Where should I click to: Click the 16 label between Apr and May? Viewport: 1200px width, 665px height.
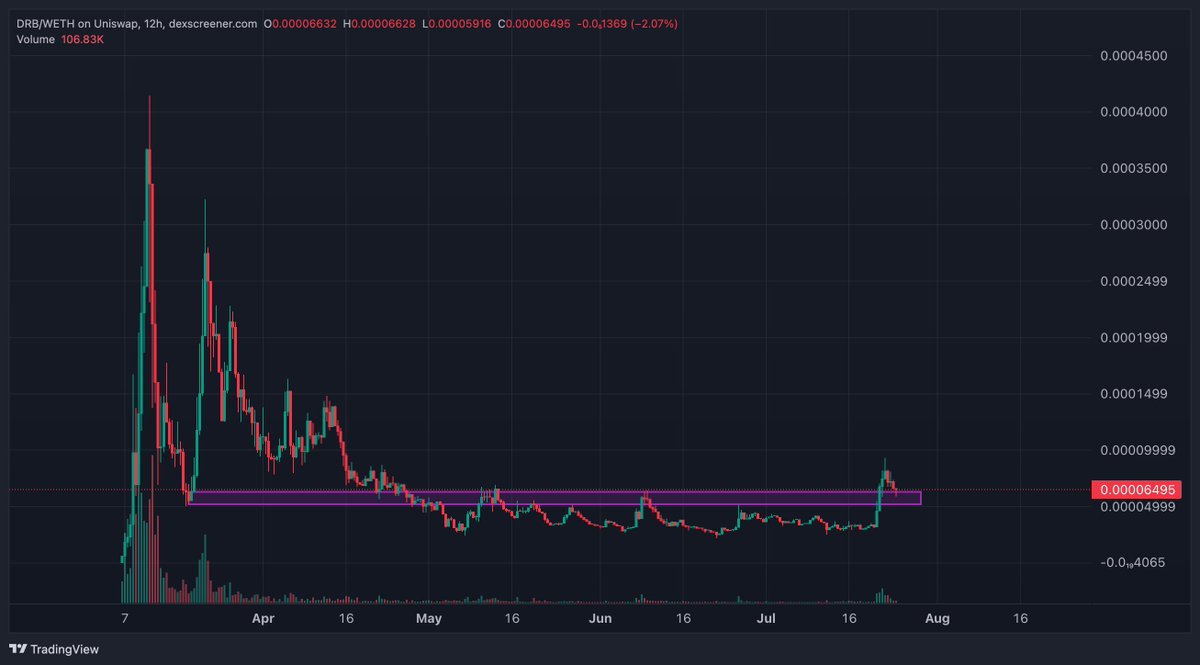[346, 619]
